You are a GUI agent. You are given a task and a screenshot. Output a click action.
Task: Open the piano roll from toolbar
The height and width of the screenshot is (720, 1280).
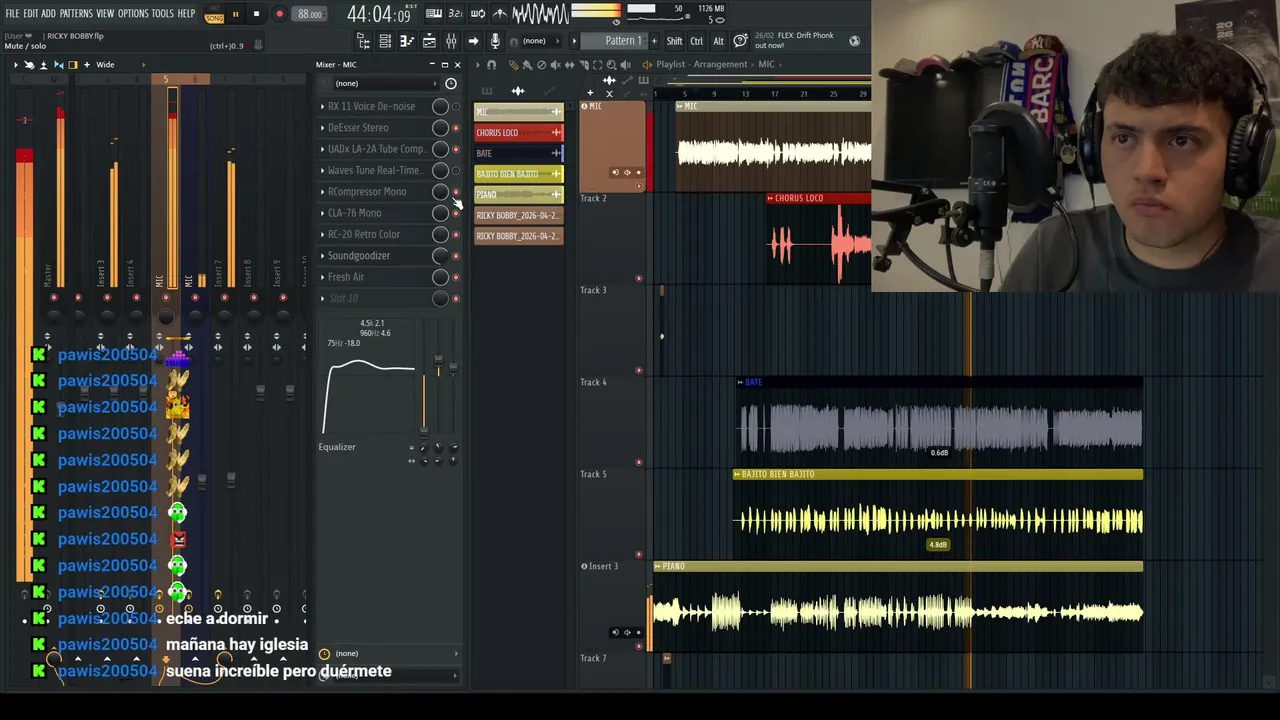[x=407, y=41]
